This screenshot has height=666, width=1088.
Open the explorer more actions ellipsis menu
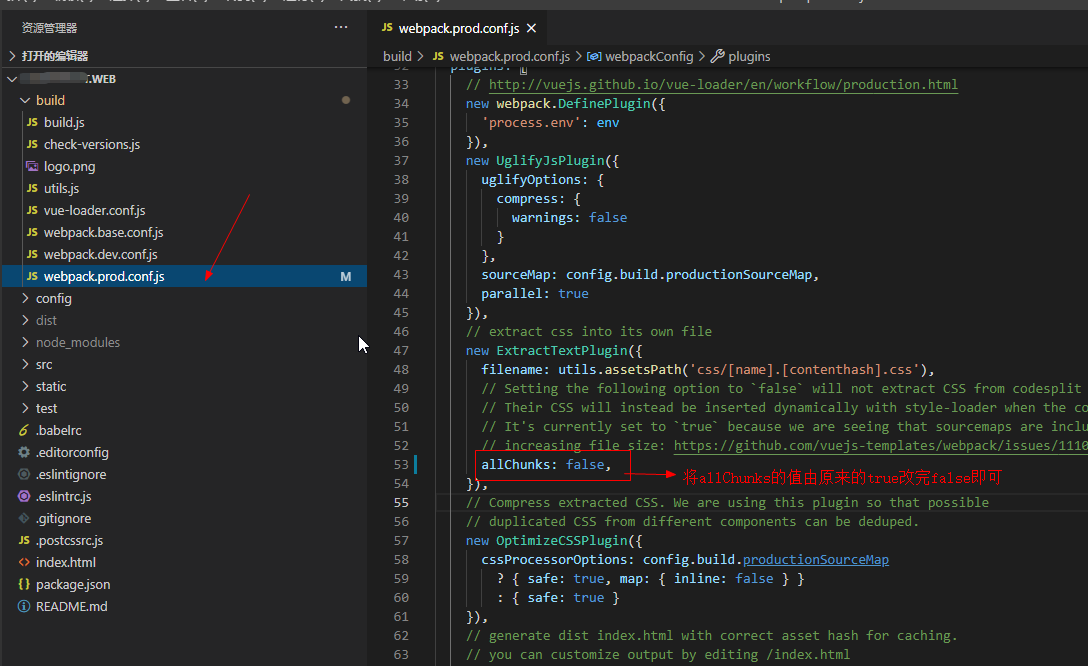(x=341, y=27)
